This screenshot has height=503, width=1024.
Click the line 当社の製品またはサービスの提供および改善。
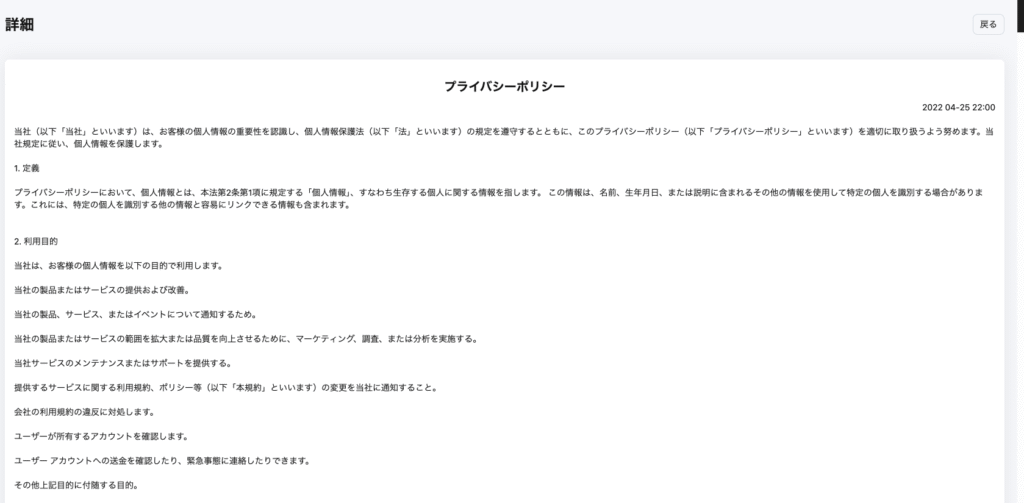[102, 290]
